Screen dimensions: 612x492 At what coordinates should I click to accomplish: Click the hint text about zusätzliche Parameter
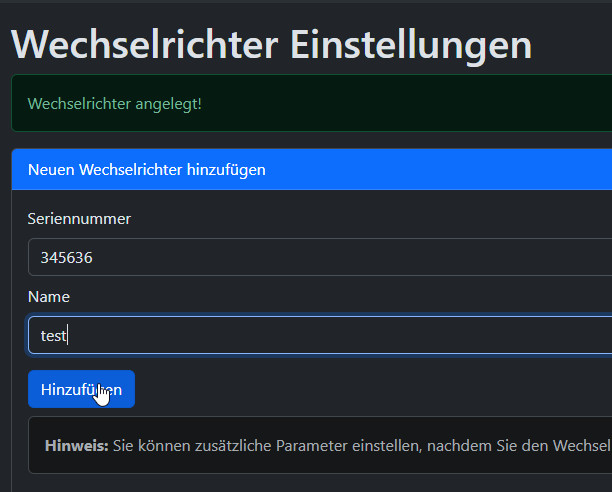click(x=360, y=445)
